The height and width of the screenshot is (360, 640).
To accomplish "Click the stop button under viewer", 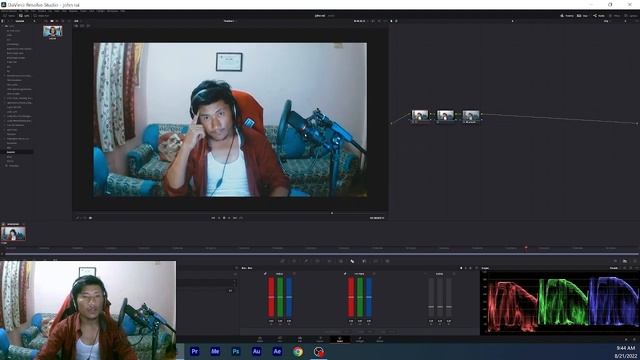I will pyautogui.click(x=224, y=218).
